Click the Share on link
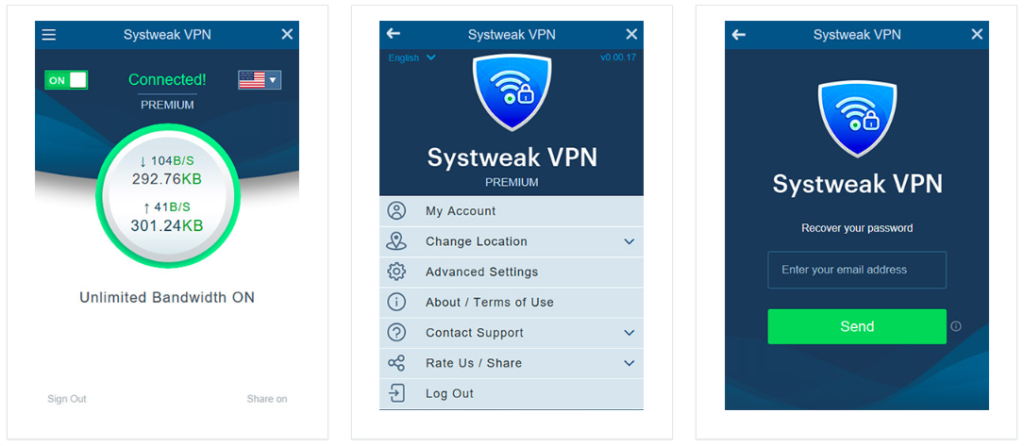The height and width of the screenshot is (446, 1024). coord(266,399)
